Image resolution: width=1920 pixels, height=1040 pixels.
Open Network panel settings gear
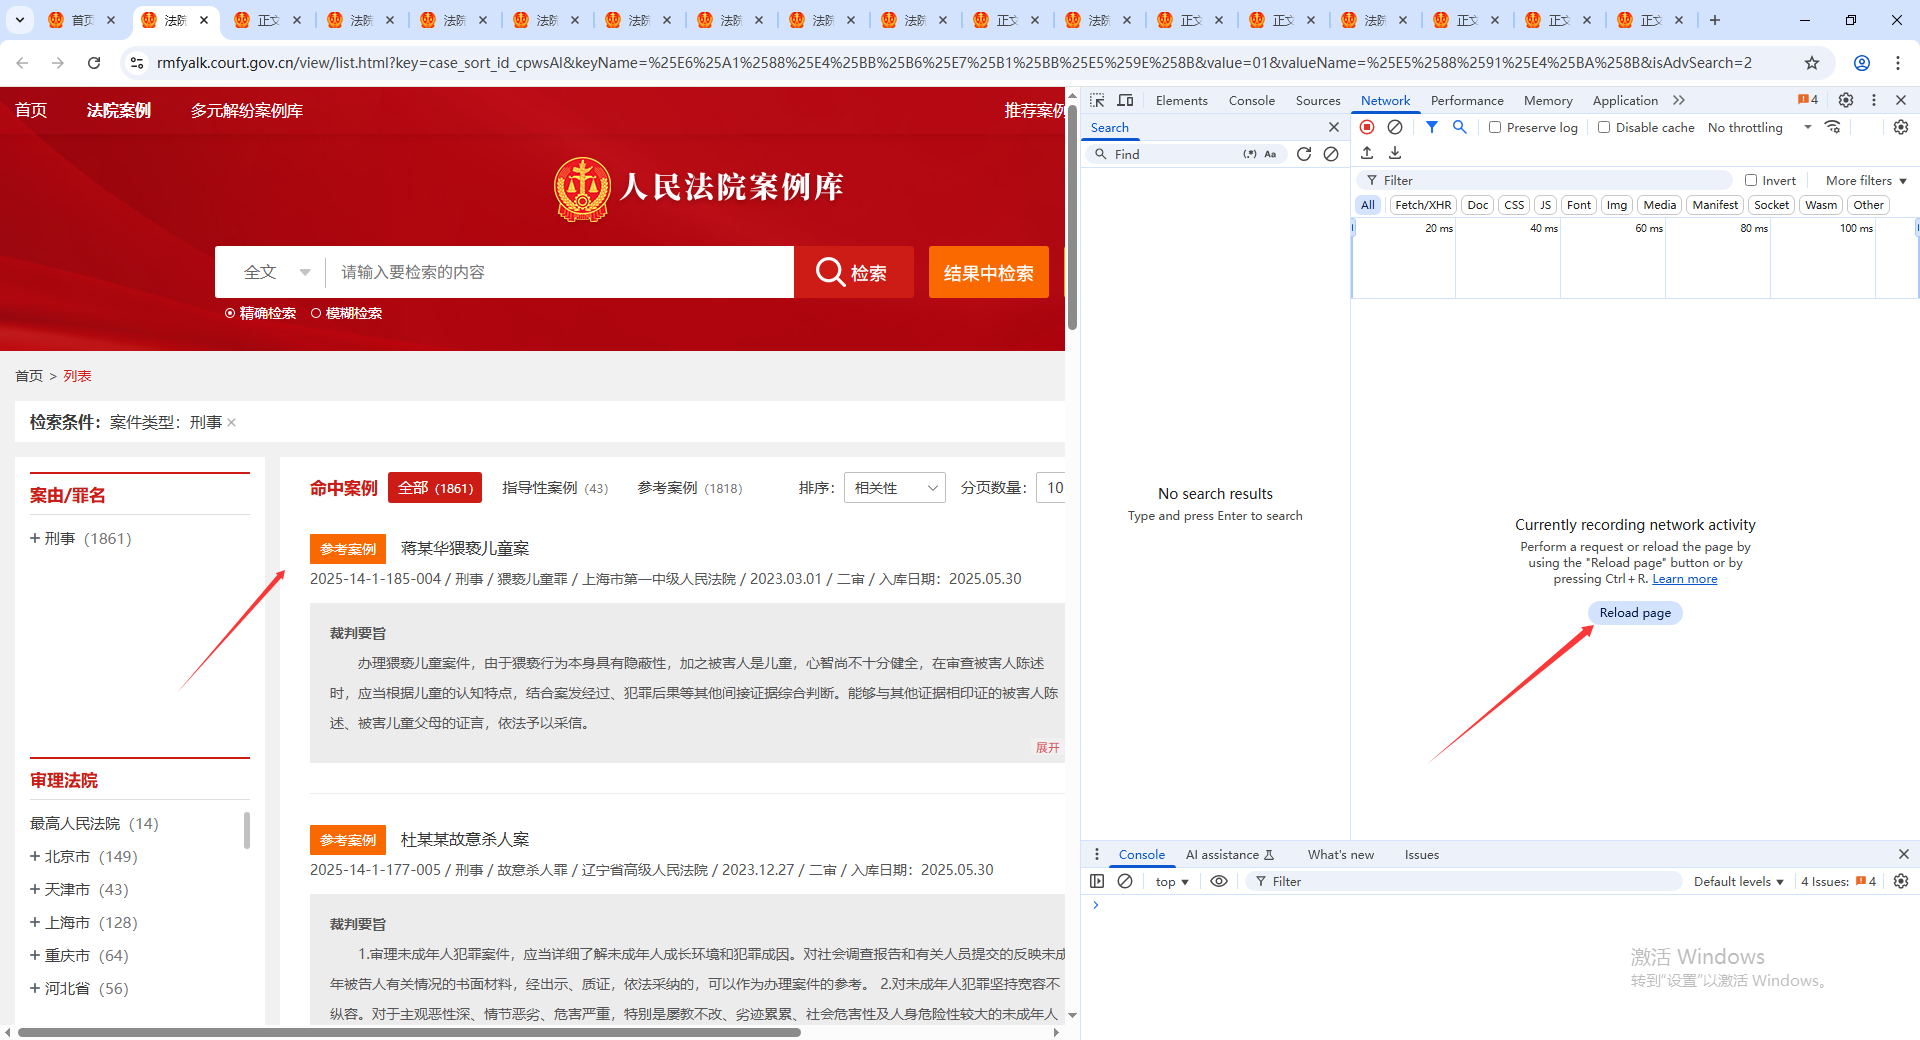(x=1901, y=127)
